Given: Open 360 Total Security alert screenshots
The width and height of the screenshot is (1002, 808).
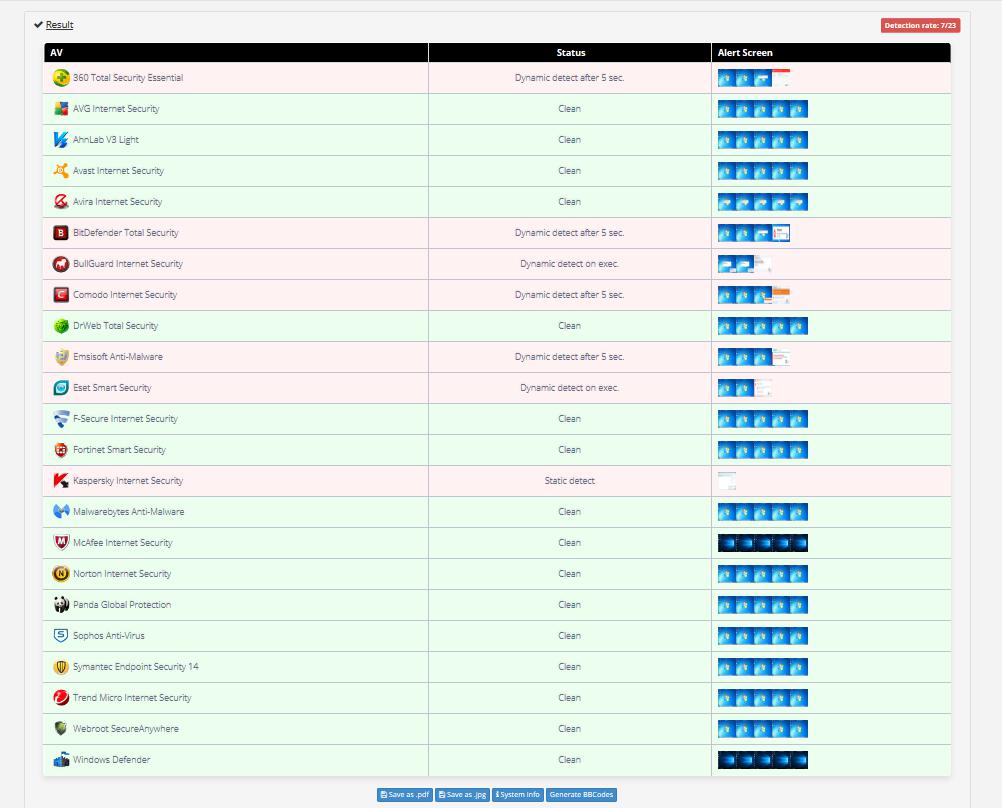Looking at the screenshot, I should [x=754, y=78].
